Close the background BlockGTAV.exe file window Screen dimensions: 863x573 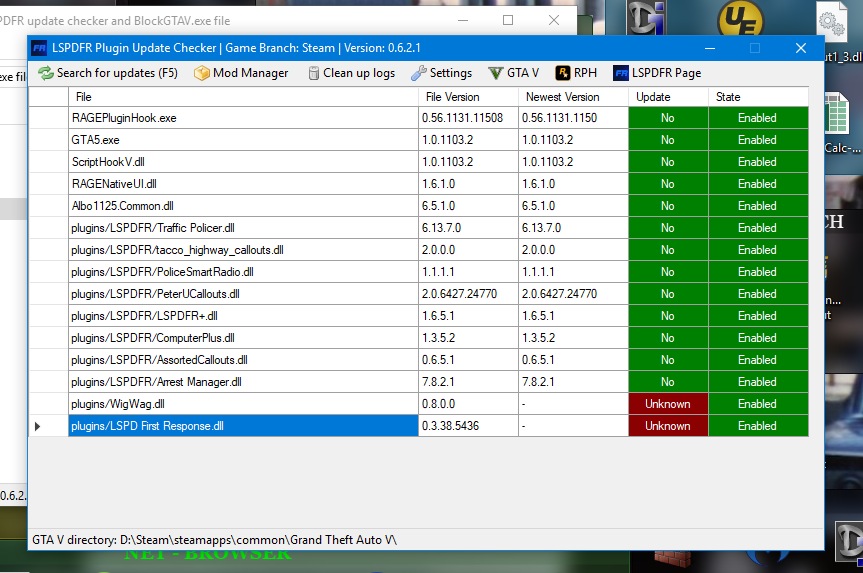[554, 20]
